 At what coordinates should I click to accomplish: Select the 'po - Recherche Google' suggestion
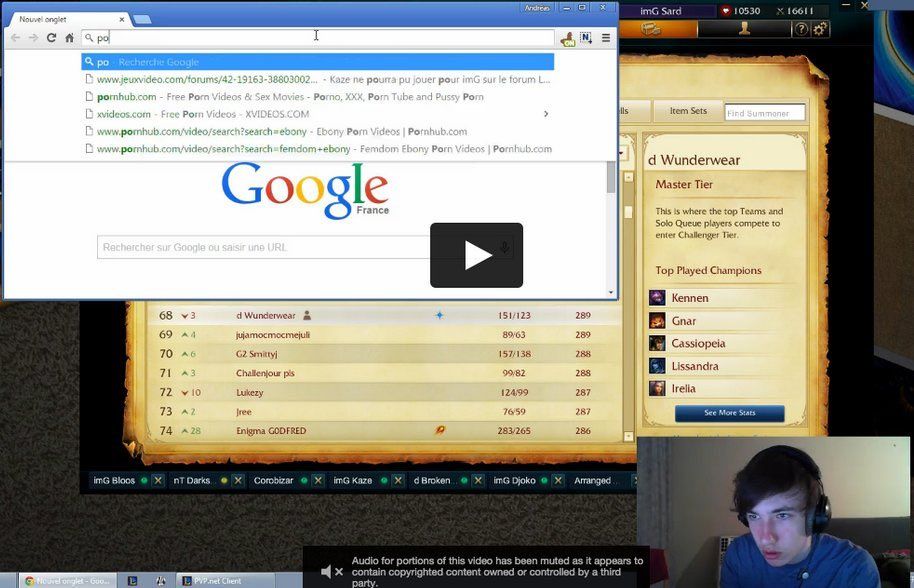pyautogui.click(x=318, y=62)
